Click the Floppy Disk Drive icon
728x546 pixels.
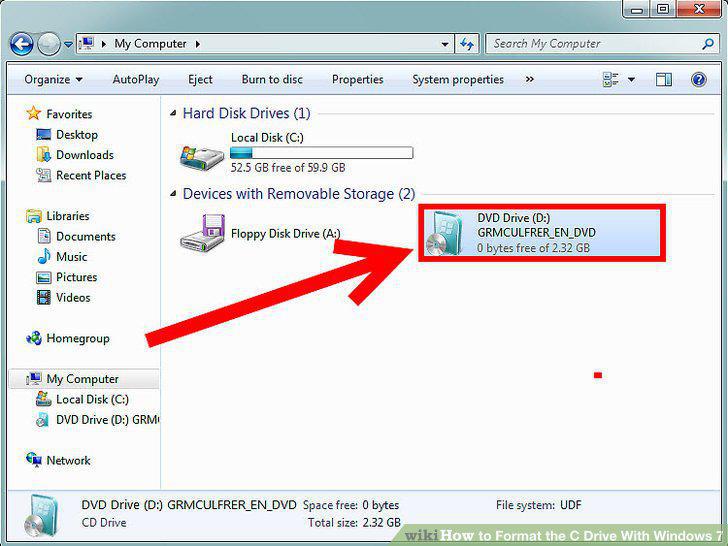click(x=203, y=233)
